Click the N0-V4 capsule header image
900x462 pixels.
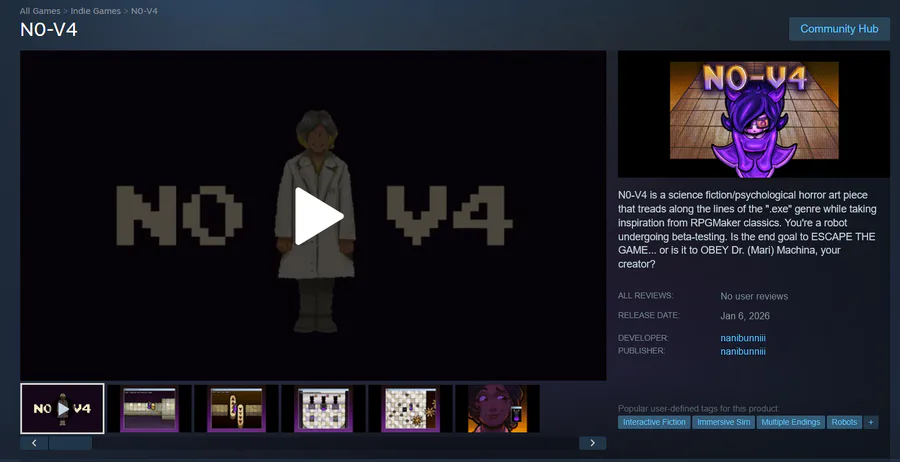coord(754,114)
